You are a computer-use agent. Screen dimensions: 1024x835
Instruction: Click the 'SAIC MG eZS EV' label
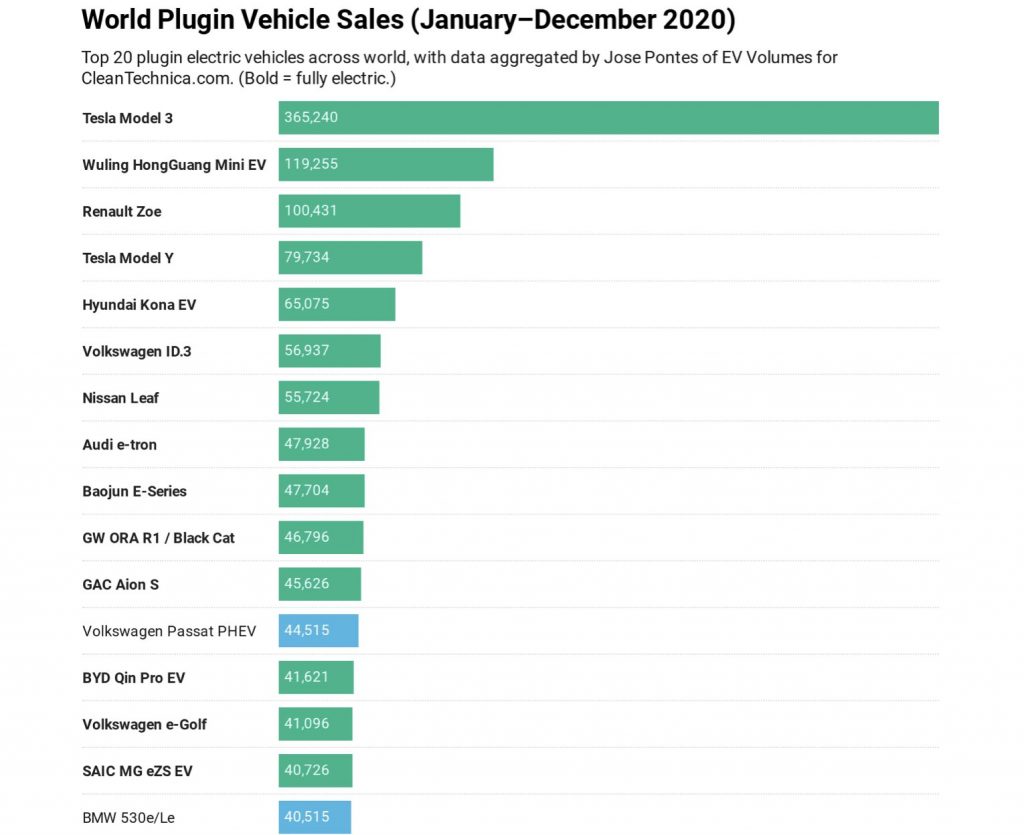pyautogui.click(x=137, y=772)
